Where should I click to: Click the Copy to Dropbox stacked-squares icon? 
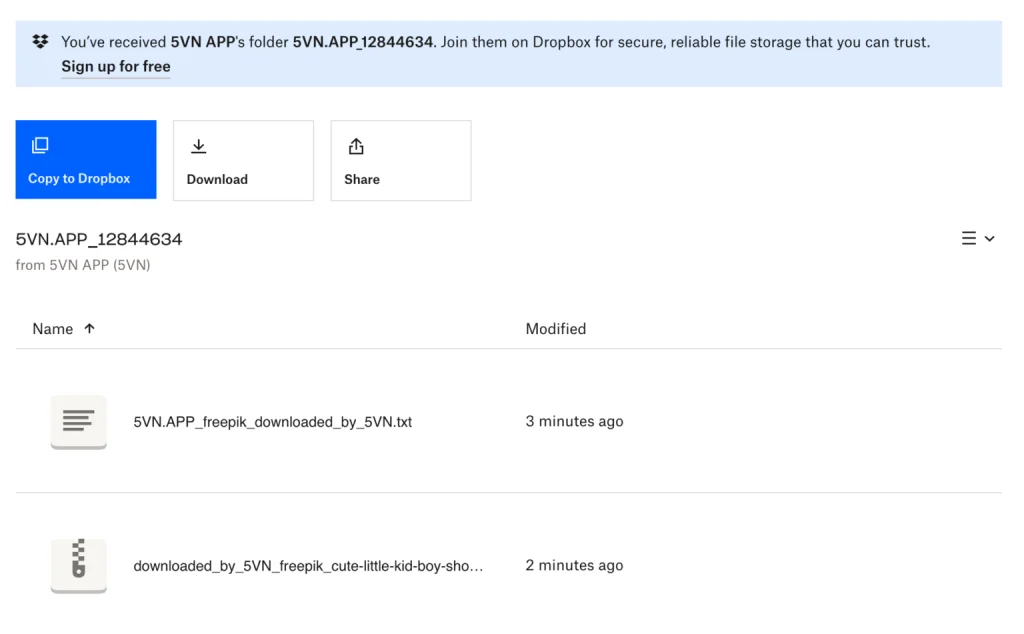[40, 146]
